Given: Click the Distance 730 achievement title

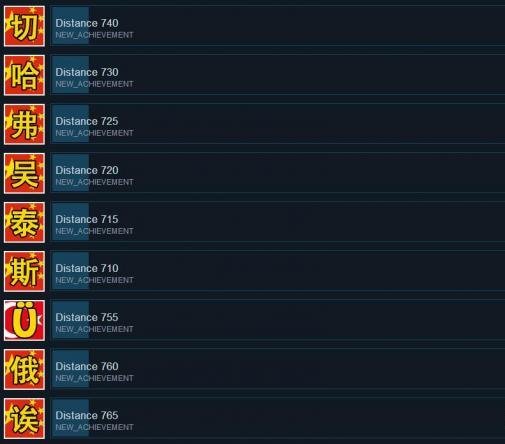Looking at the screenshot, I should [87, 72].
